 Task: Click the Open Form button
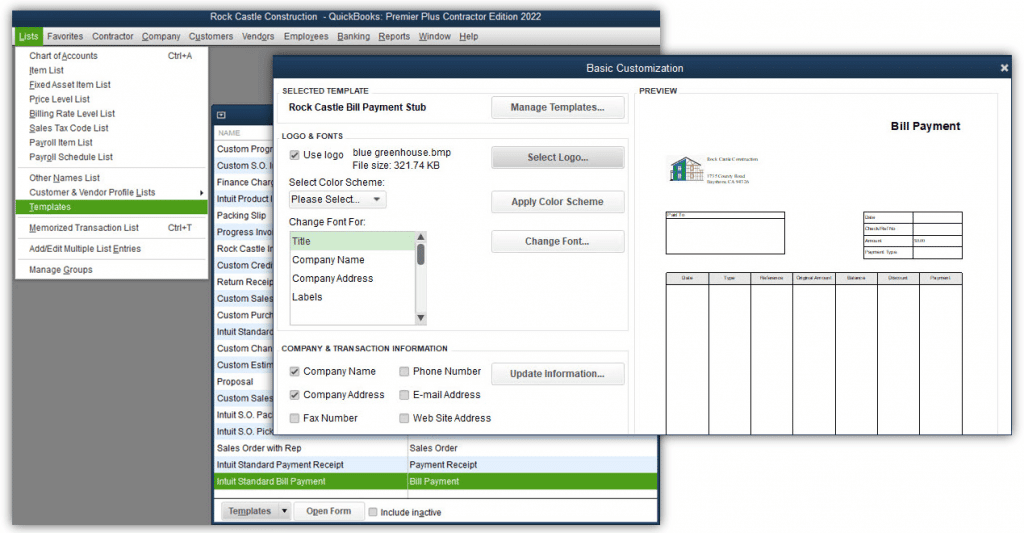point(328,511)
